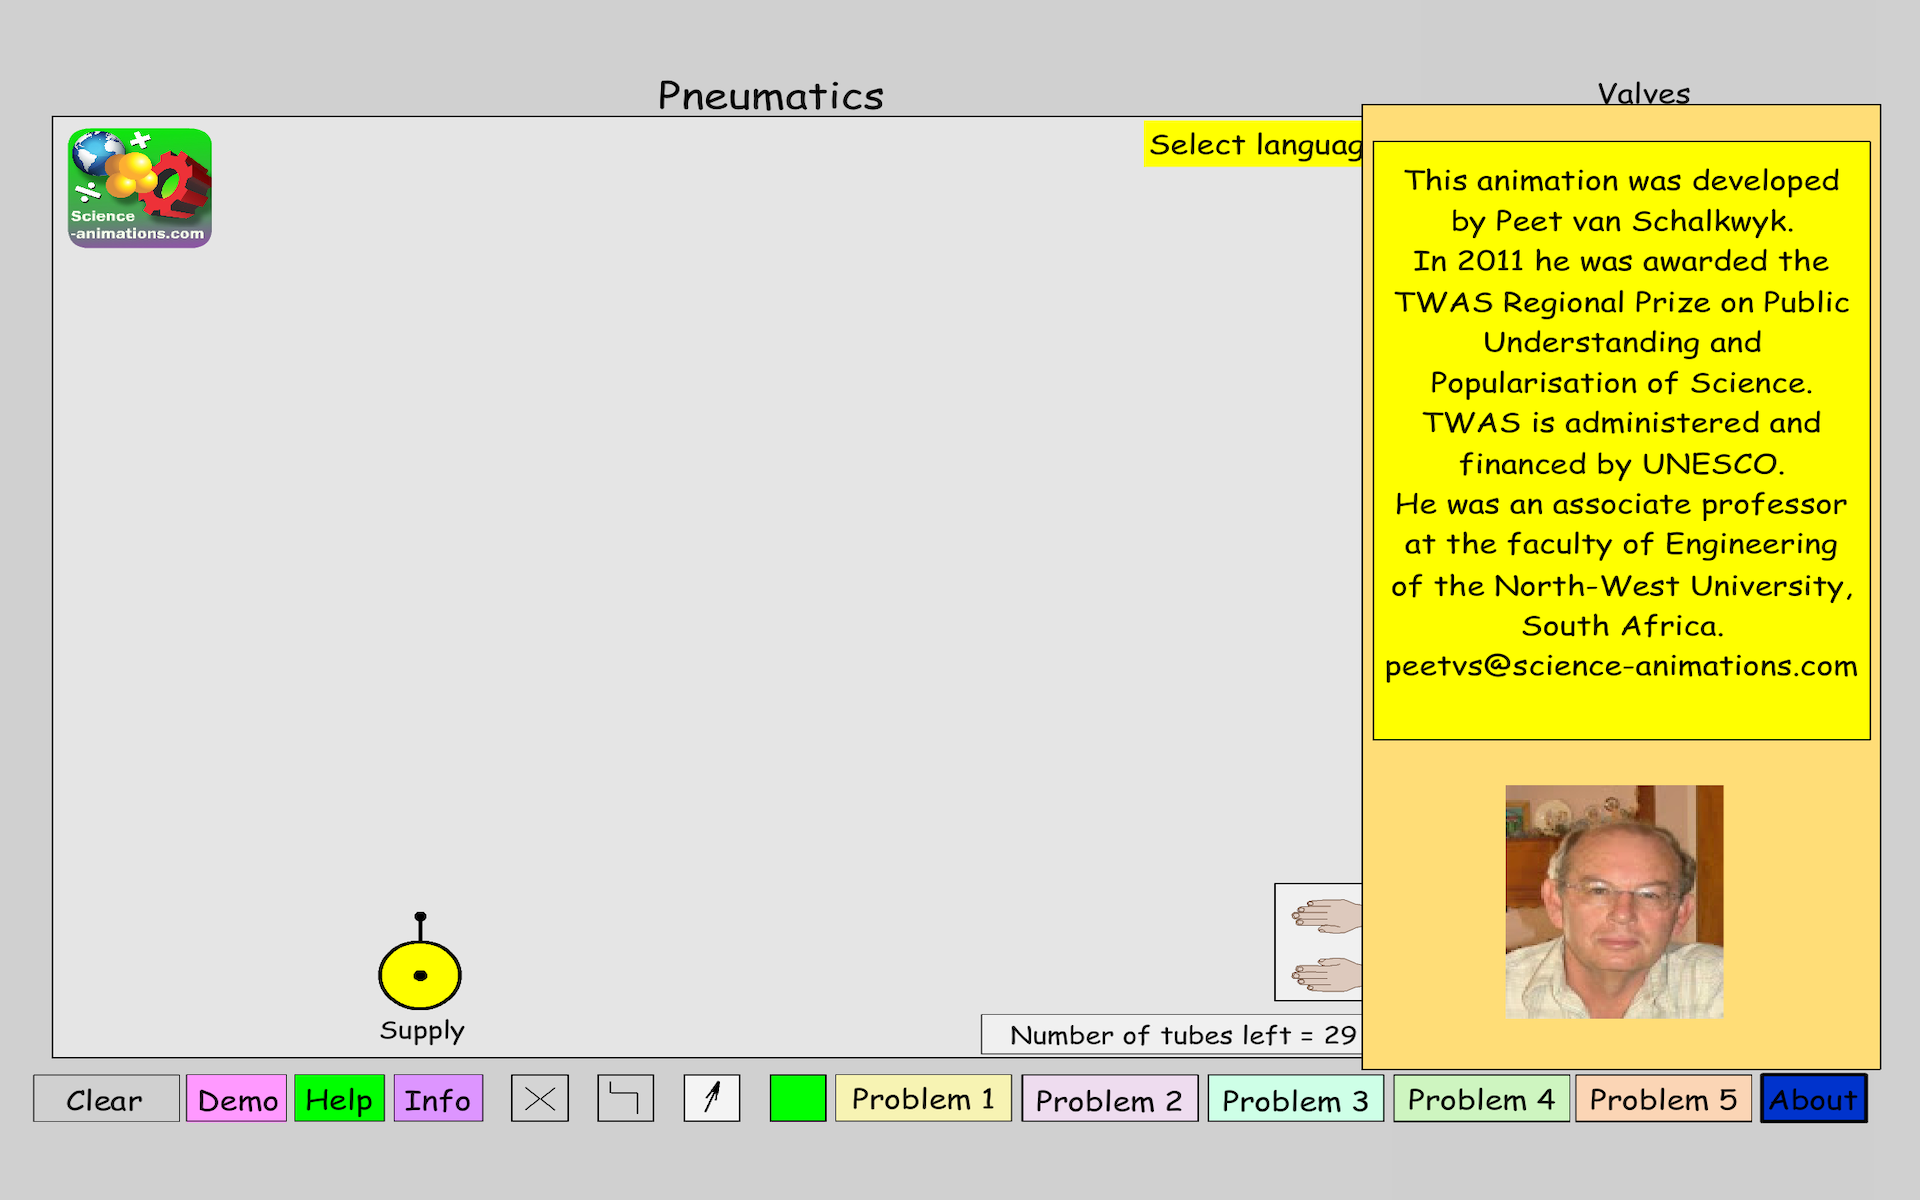The image size is (1920, 1200).
Task: Click the yellow Supply source symbol
Action: click(x=420, y=974)
